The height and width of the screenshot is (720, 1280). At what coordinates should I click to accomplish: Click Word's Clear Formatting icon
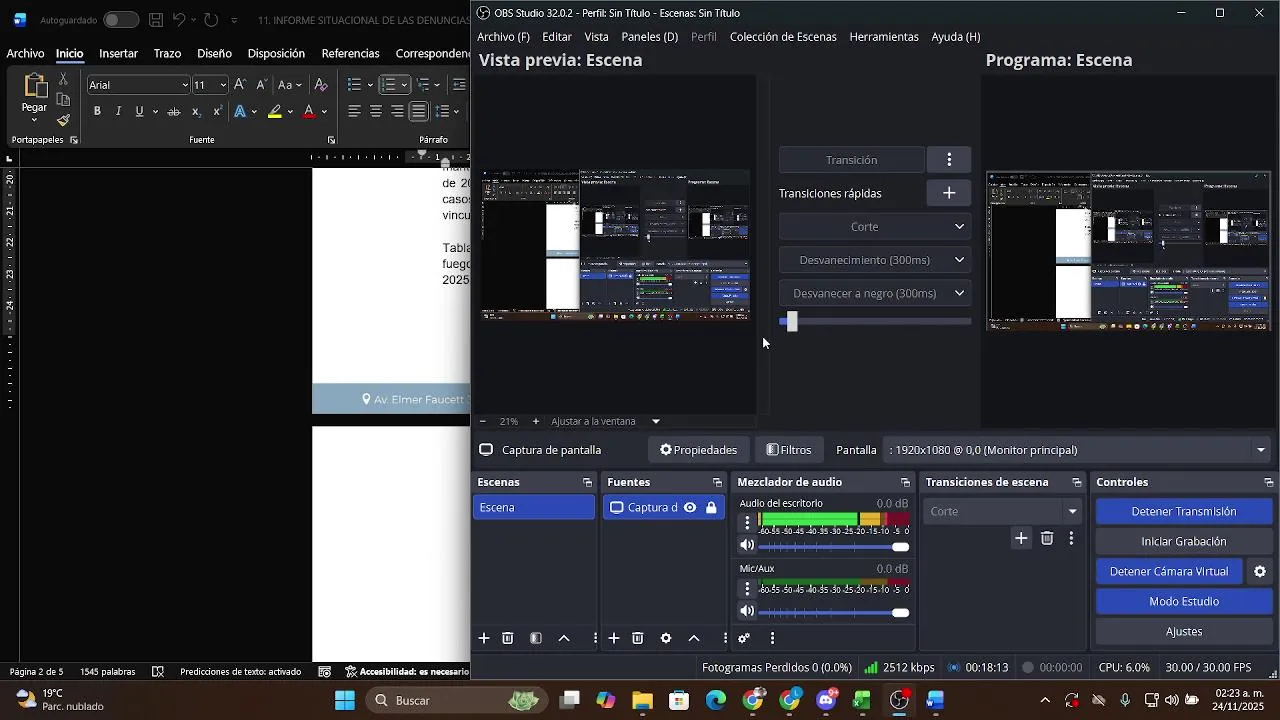coord(321,85)
